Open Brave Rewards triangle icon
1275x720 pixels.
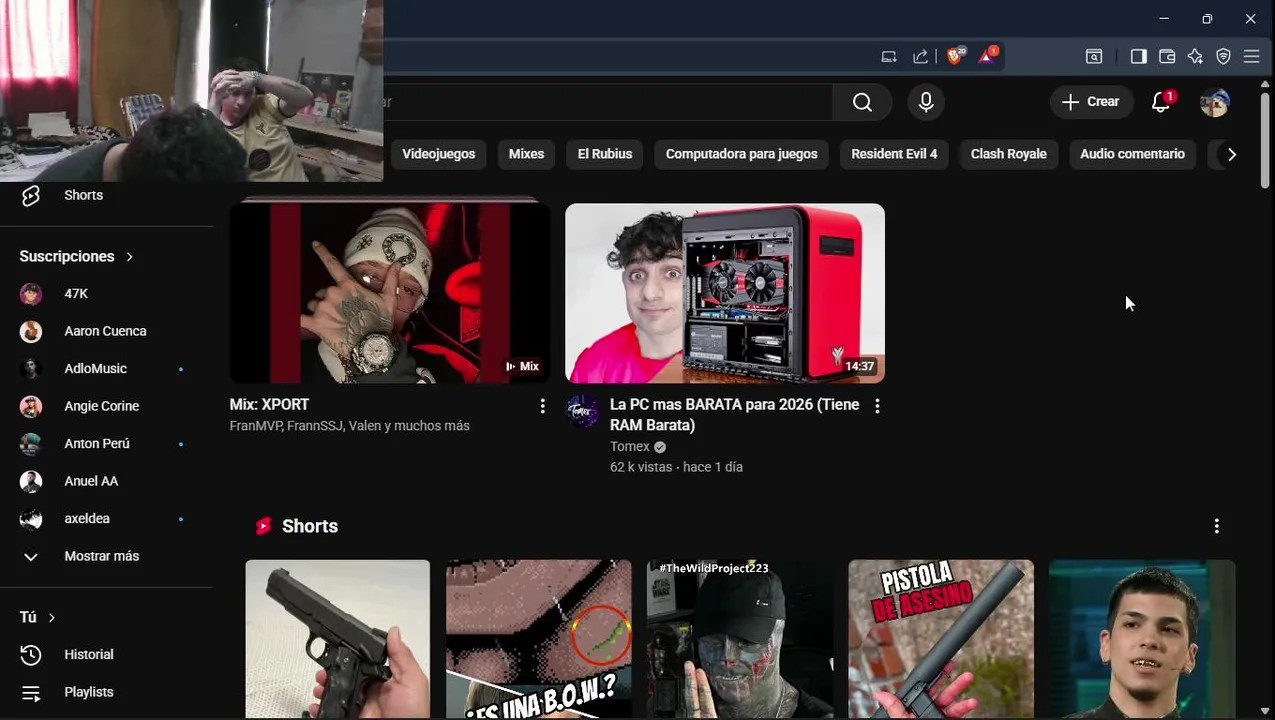click(x=988, y=56)
